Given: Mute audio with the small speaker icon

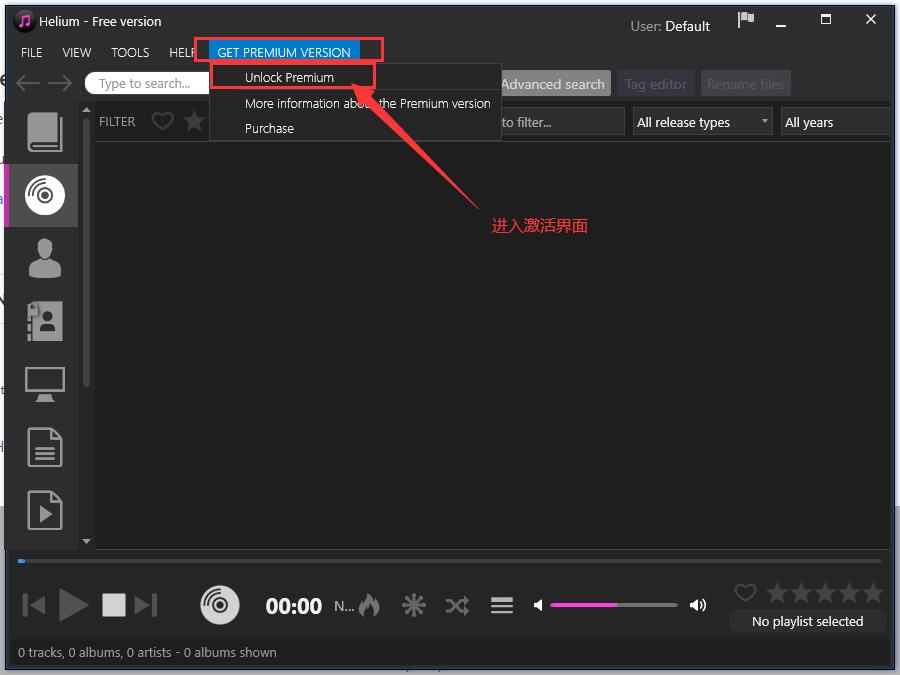Looking at the screenshot, I should pyautogui.click(x=538, y=605).
